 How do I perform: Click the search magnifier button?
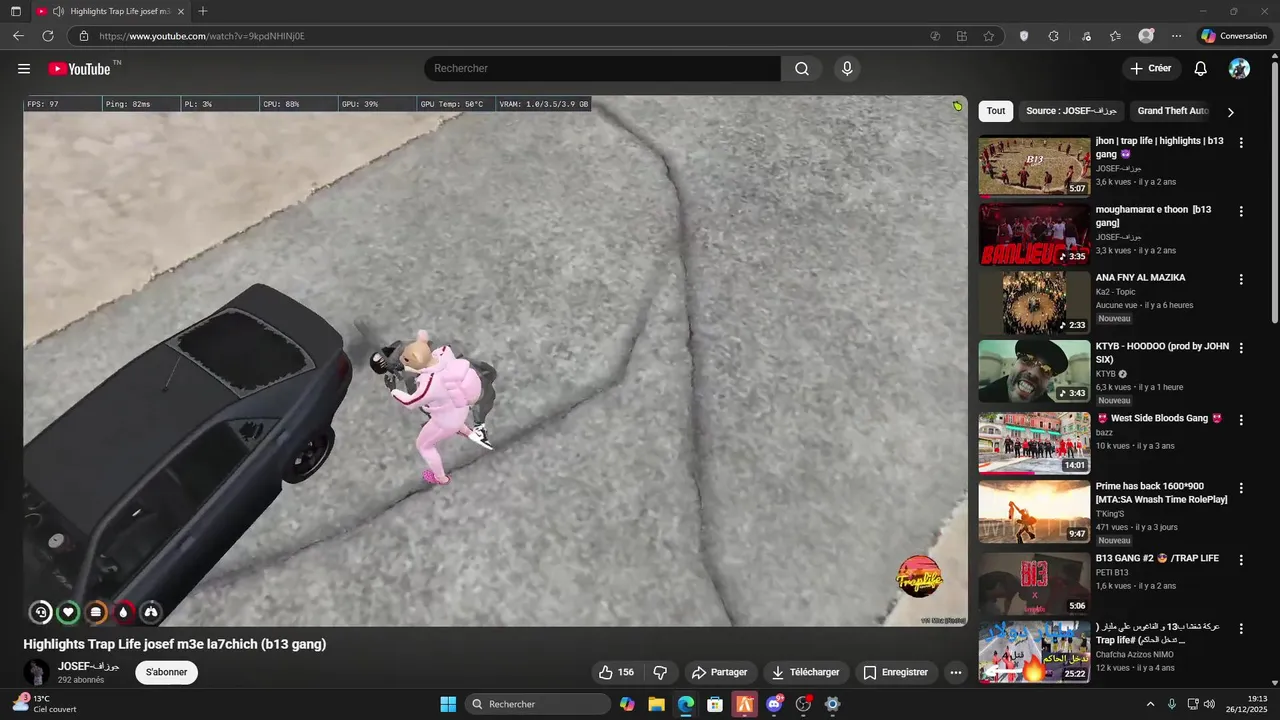click(x=802, y=69)
